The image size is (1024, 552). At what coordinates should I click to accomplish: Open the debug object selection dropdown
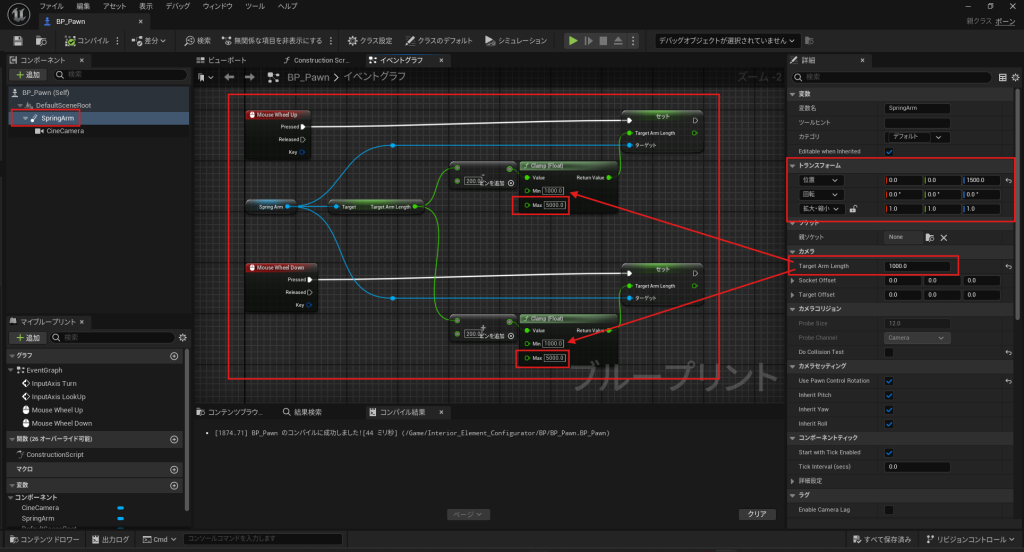click(727, 41)
